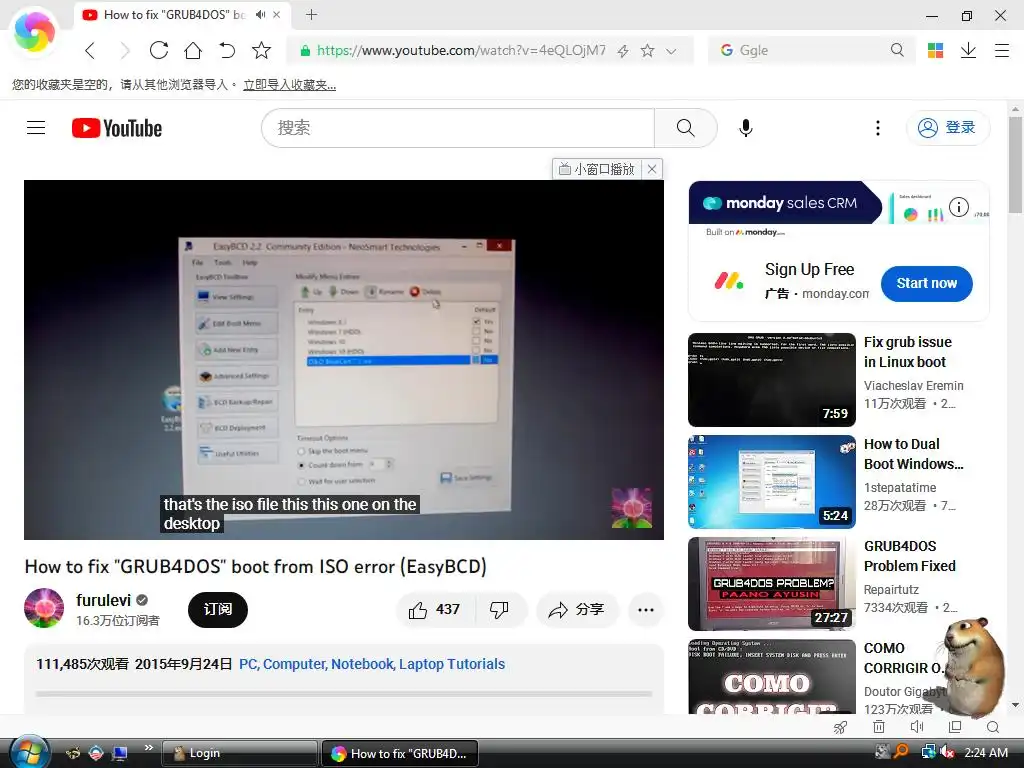Open the PC, Computer, Notebook, Laptop Tutorials link
1024x768 pixels.
[372, 664]
